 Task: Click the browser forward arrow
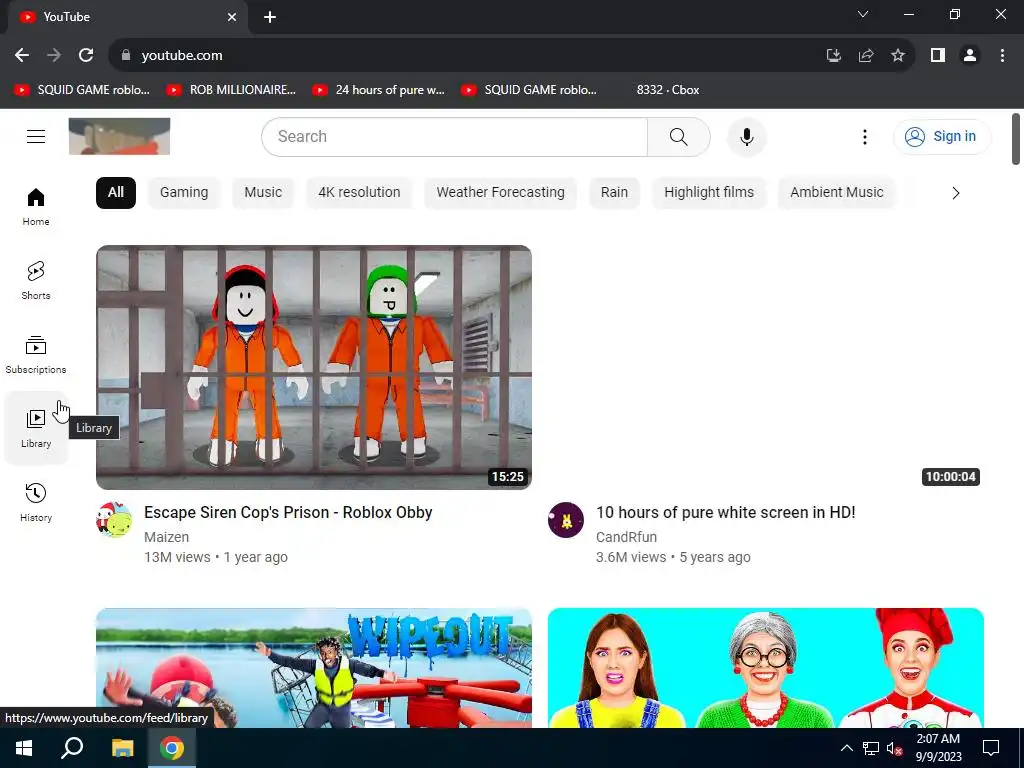tap(54, 56)
